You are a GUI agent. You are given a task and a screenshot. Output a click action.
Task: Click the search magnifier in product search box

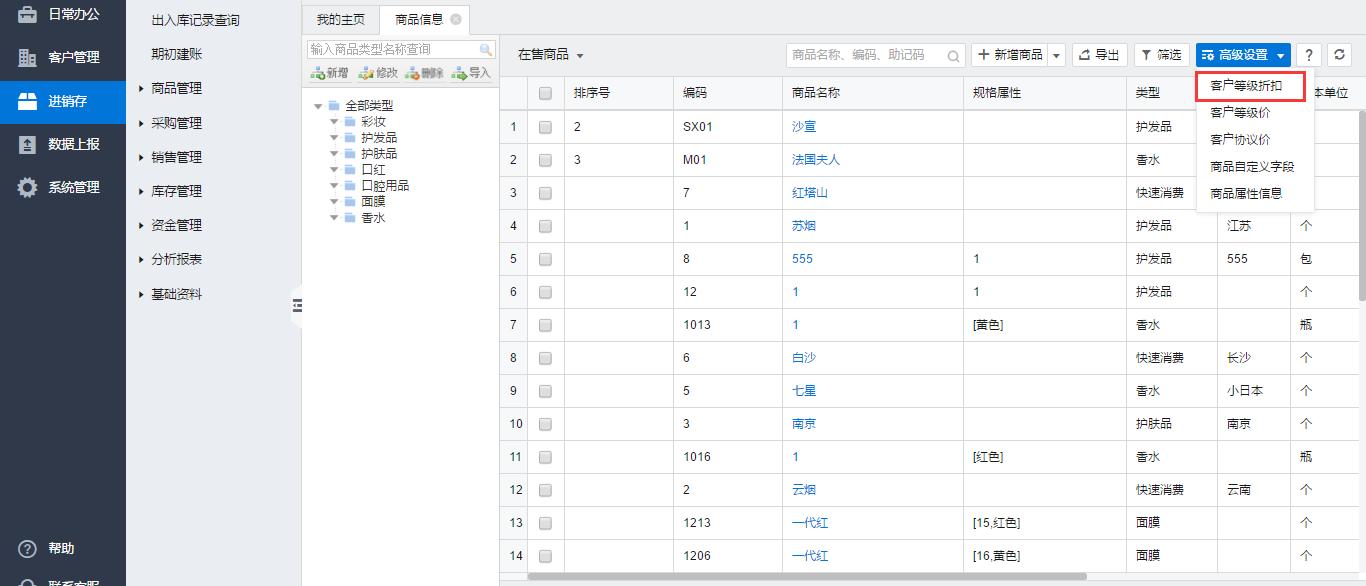[954, 56]
